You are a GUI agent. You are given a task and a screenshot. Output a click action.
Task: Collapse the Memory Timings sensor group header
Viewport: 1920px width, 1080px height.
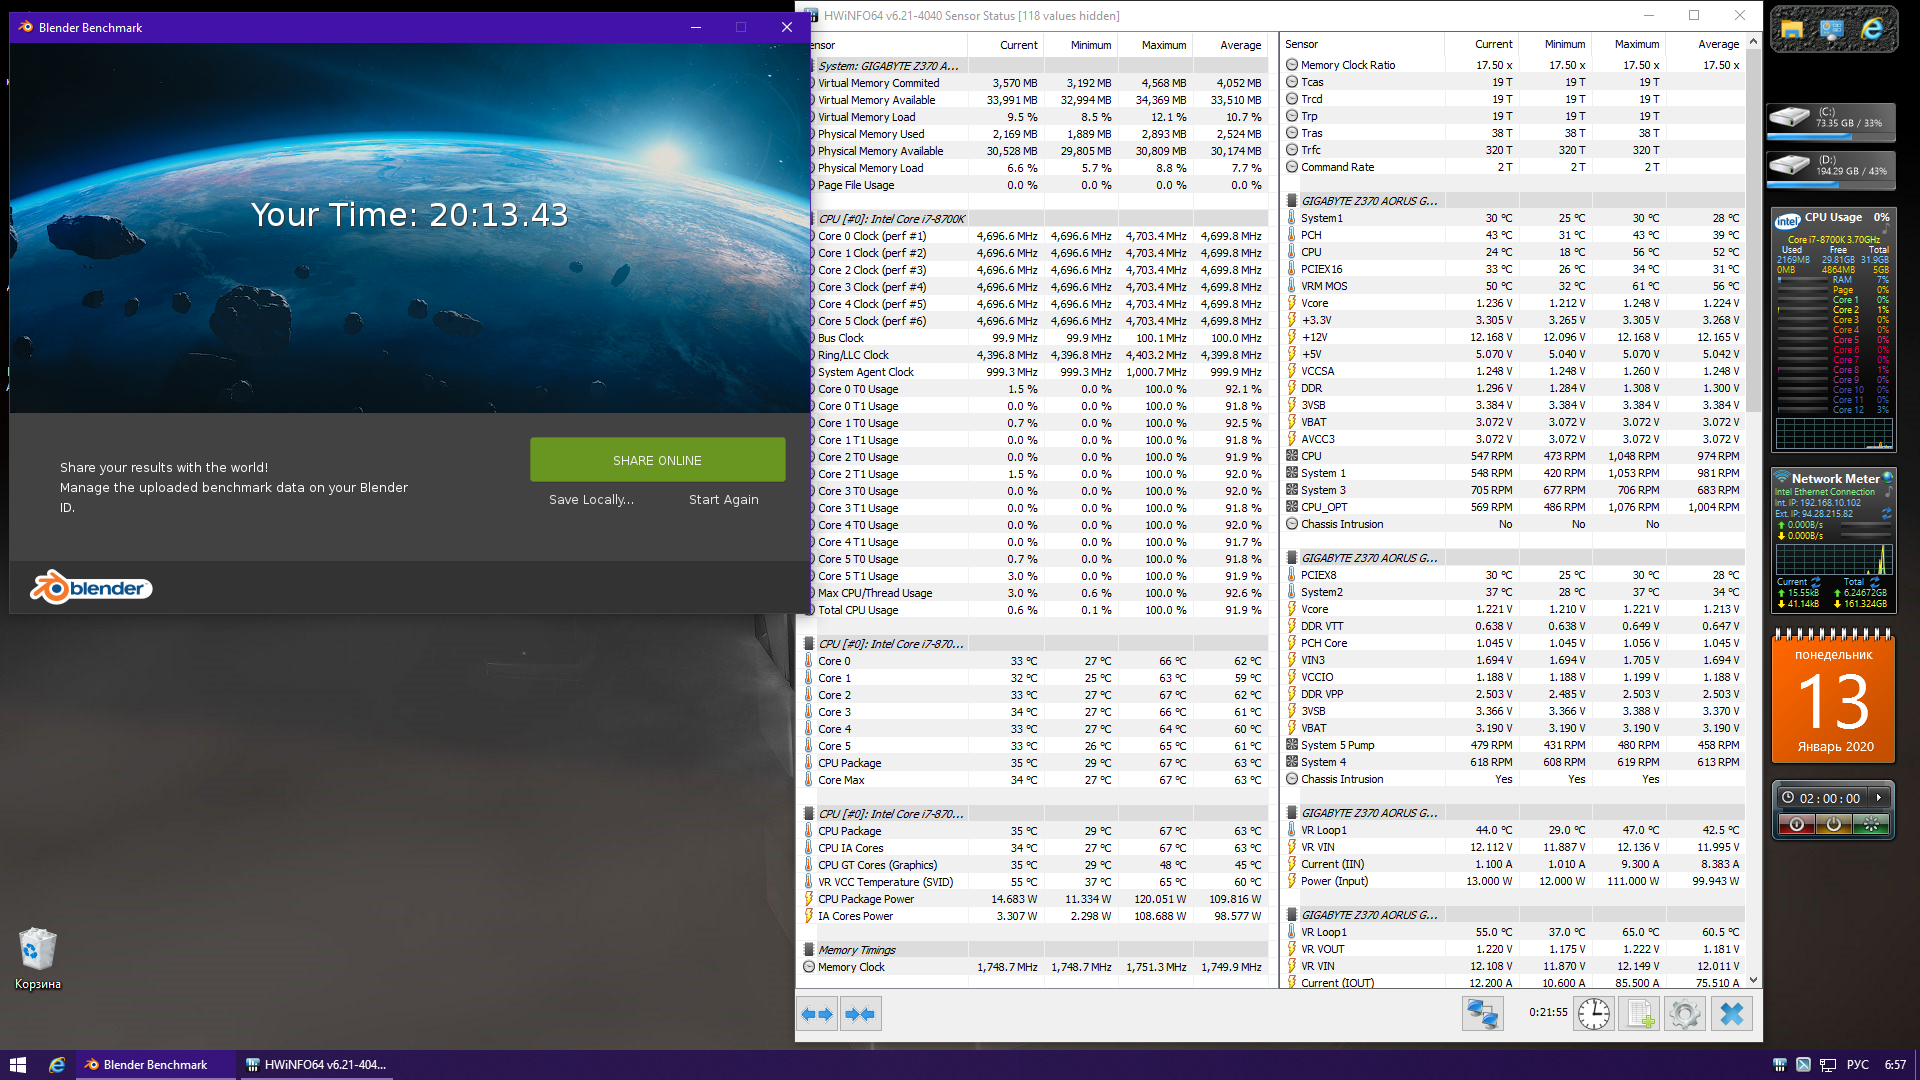pos(856,950)
